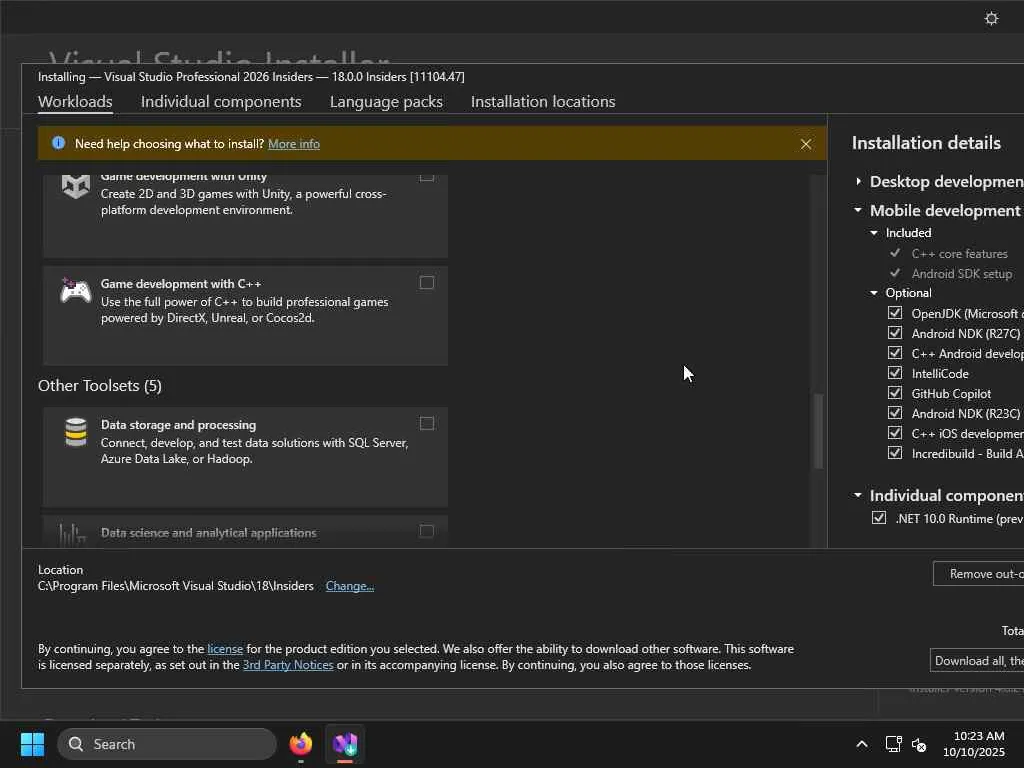Click the C++ core features included item
Viewport: 1024px width, 768px height.
pyautogui.click(x=959, y=253)
